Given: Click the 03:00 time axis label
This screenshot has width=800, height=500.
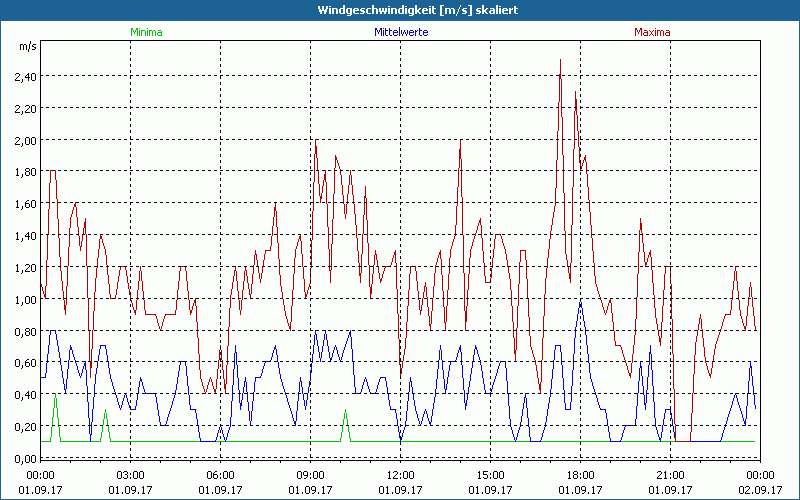Looking at the screenshot, I should [131, 475].
